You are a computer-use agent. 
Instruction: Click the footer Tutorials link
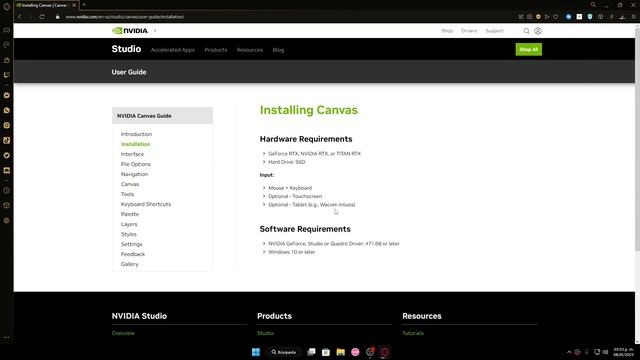click(x=413, y=333)
